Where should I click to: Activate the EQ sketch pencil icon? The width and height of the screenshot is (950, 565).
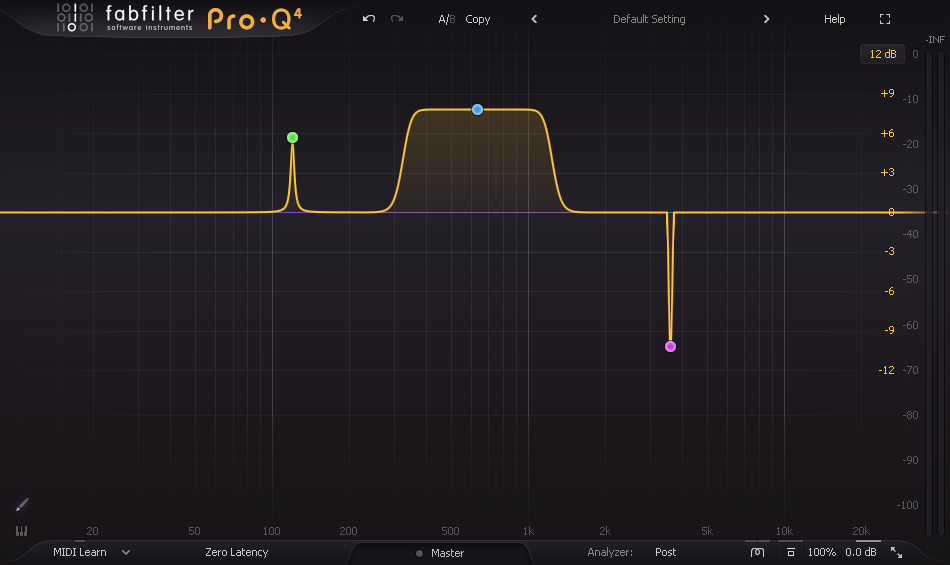pyautogui.click(x=22, y=504)
